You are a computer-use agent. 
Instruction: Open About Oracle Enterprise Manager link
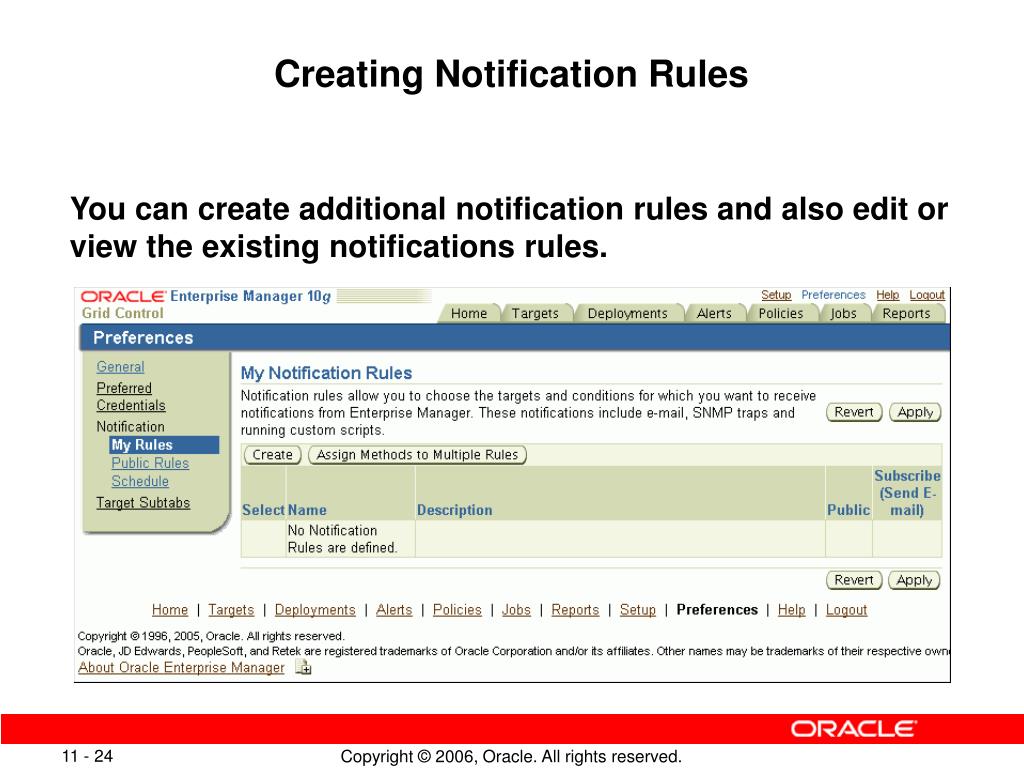[182, 667]
